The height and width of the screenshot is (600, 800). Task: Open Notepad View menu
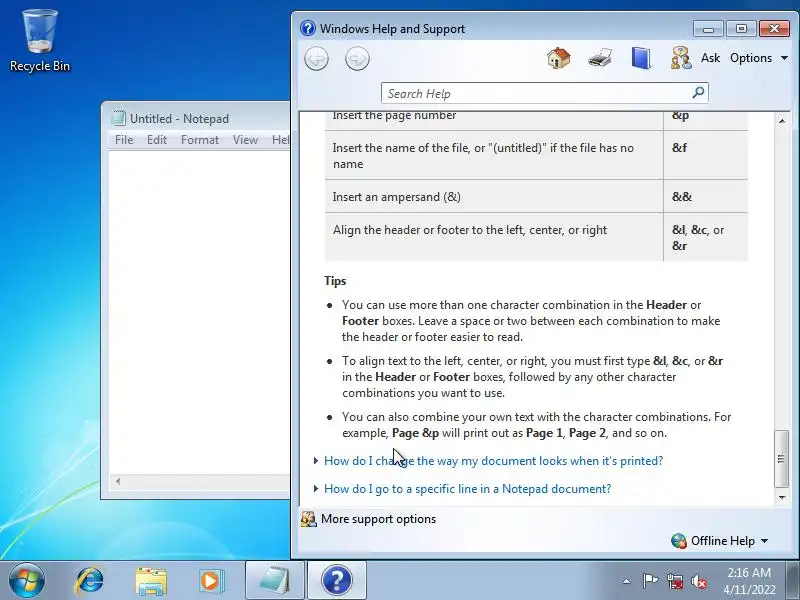(245, 140)
